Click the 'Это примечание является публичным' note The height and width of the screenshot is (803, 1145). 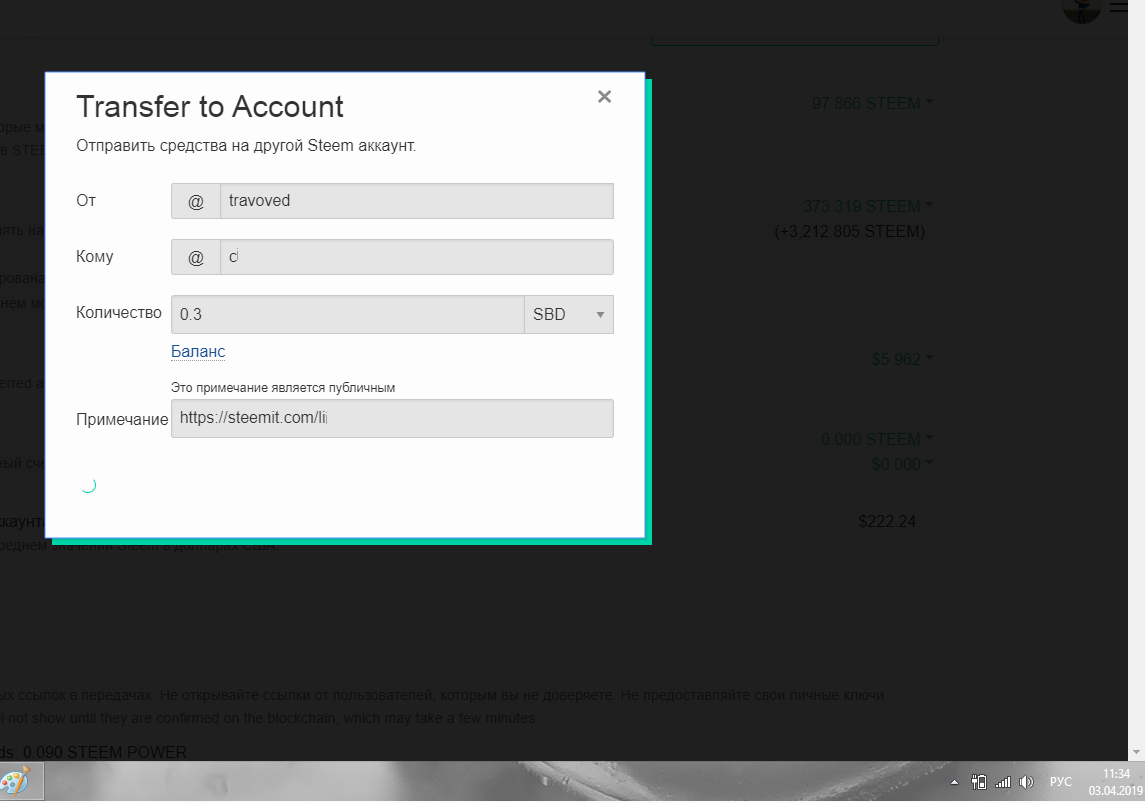(283, 388)
